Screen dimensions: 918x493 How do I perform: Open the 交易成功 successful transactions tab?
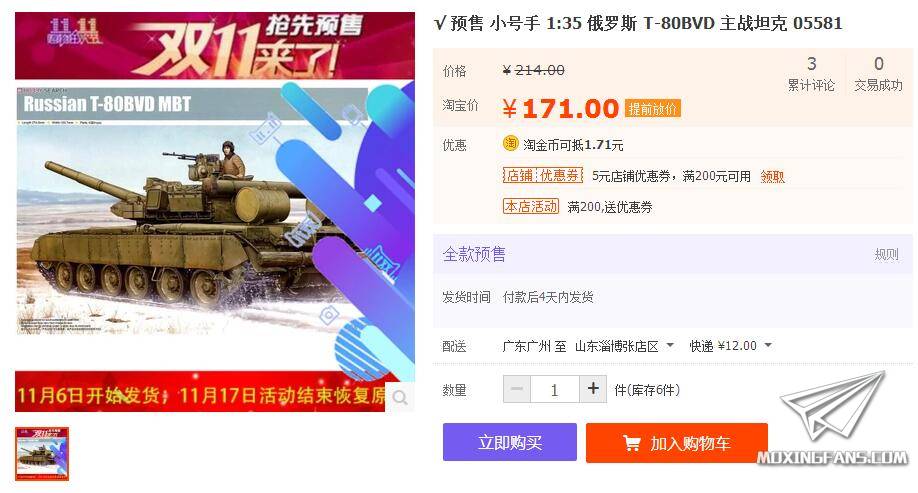[878, 73]
